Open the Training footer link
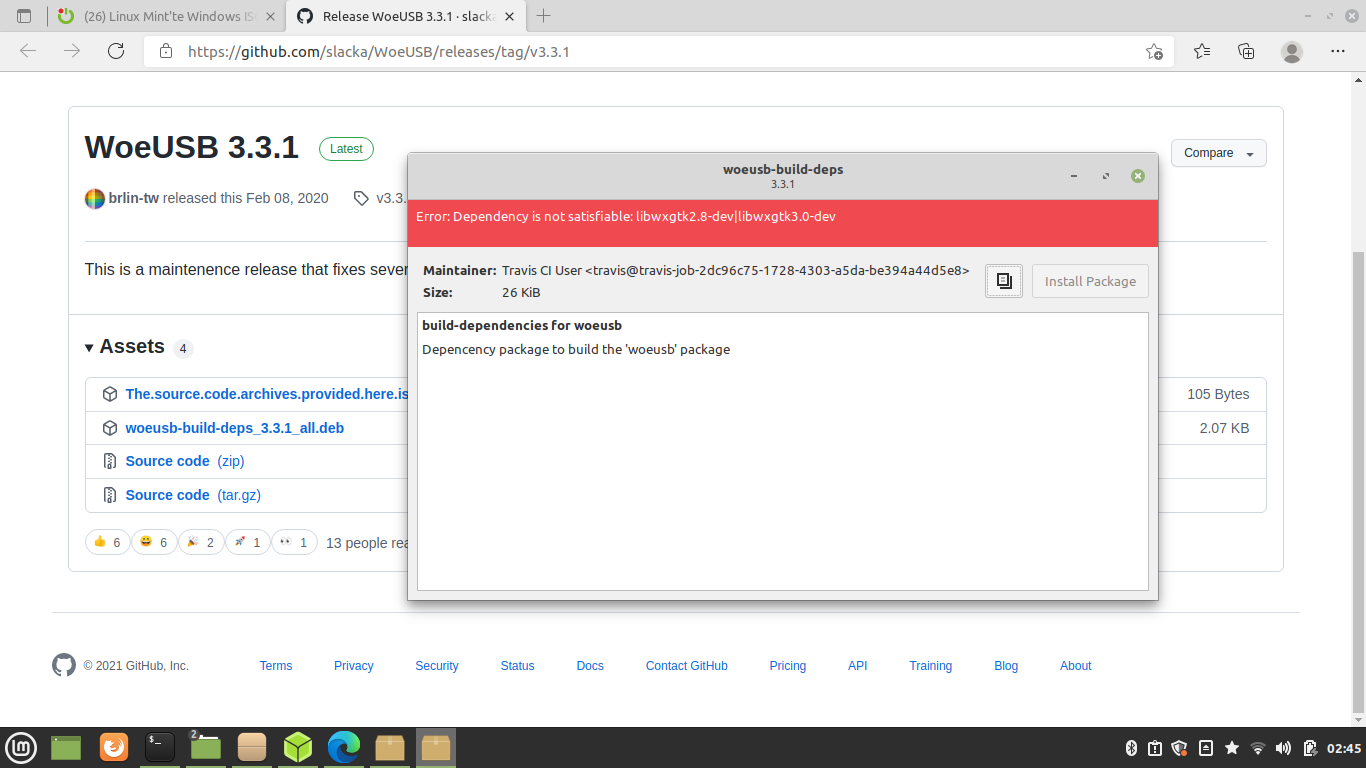1366x768 pixels. (931, 666)
